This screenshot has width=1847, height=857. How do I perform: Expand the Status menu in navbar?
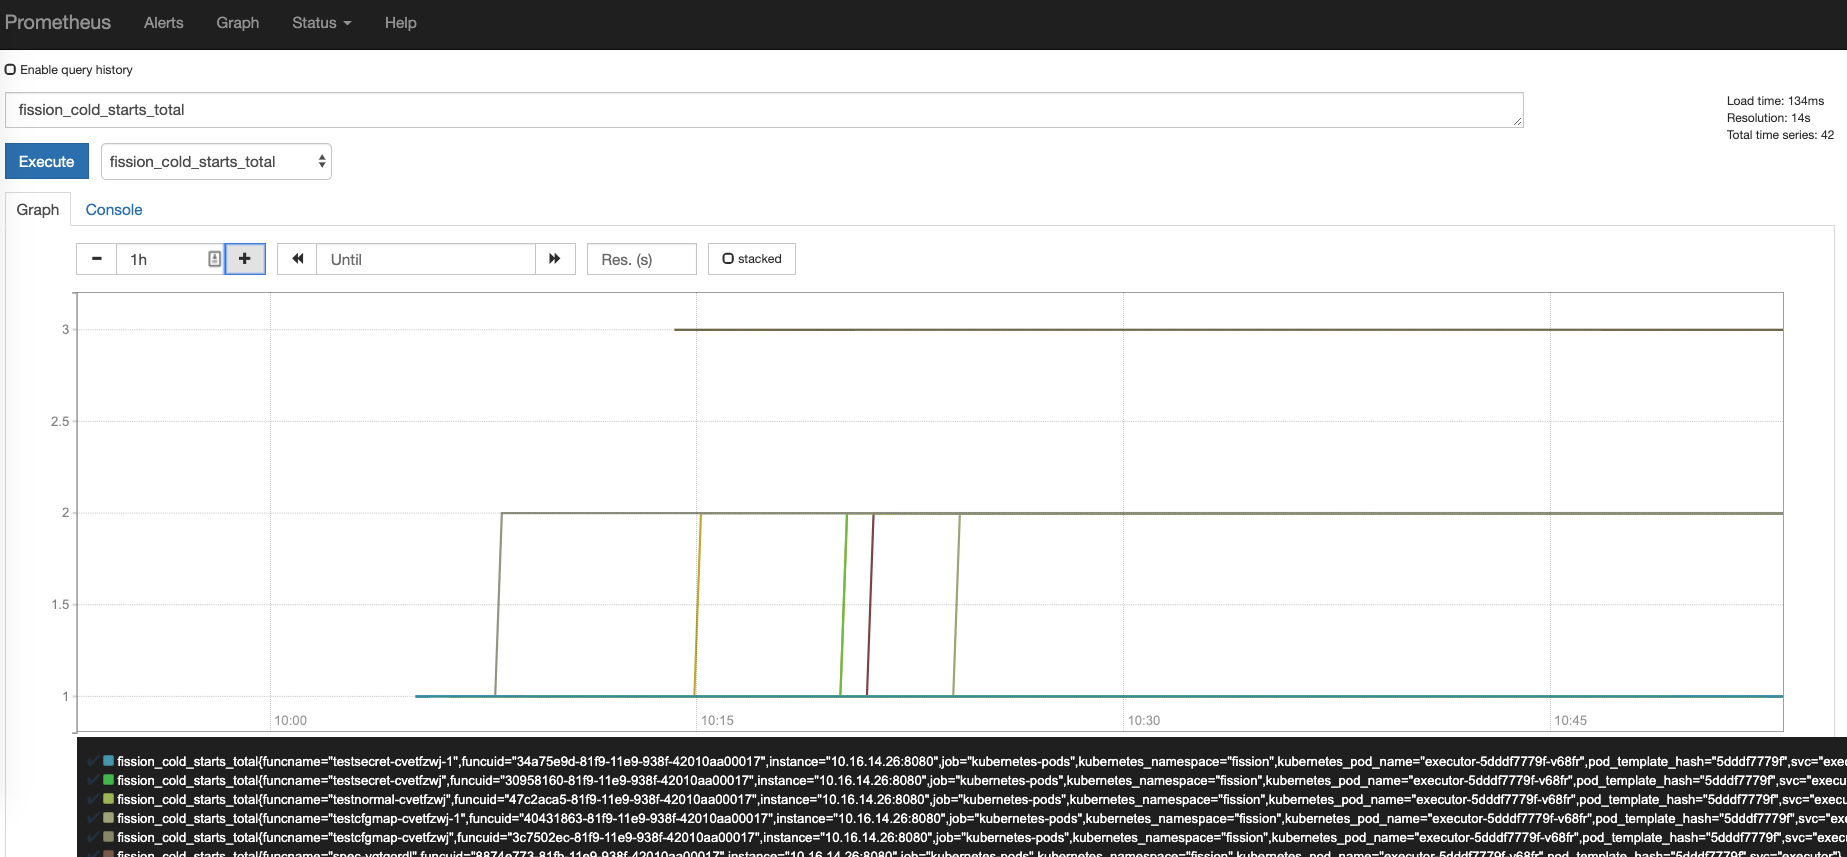321,23
